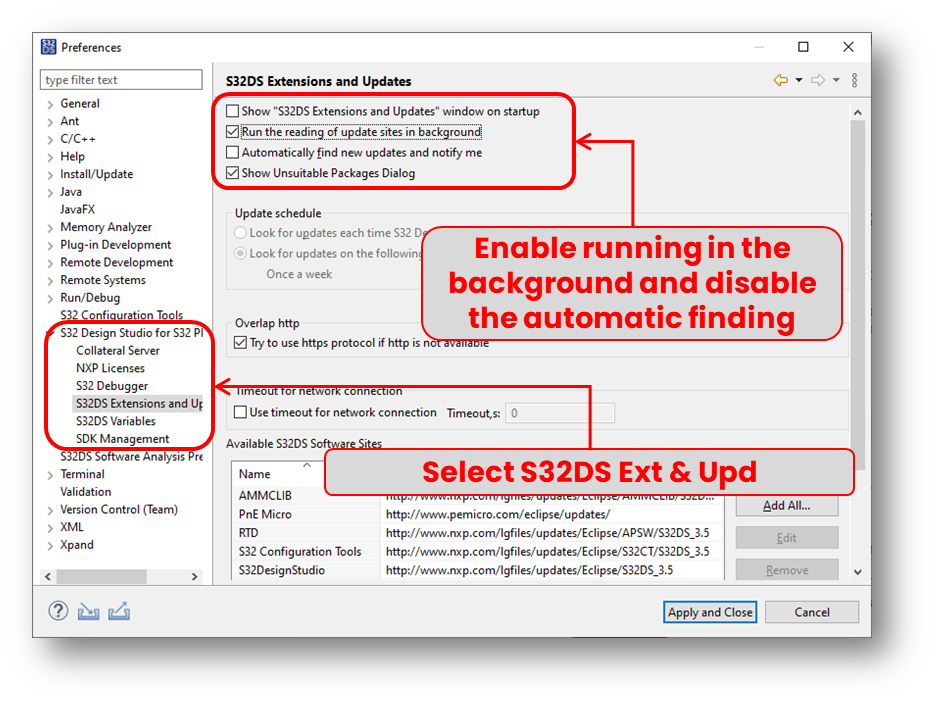Select the S32DesignStudio site row
Viewport: 937px width, 703px height.
pos(477,570)
